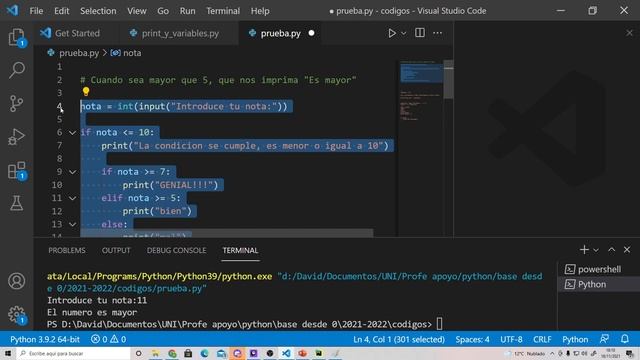Click the Python 3.9.2 64-bit interpreter selector

[45, 340]
